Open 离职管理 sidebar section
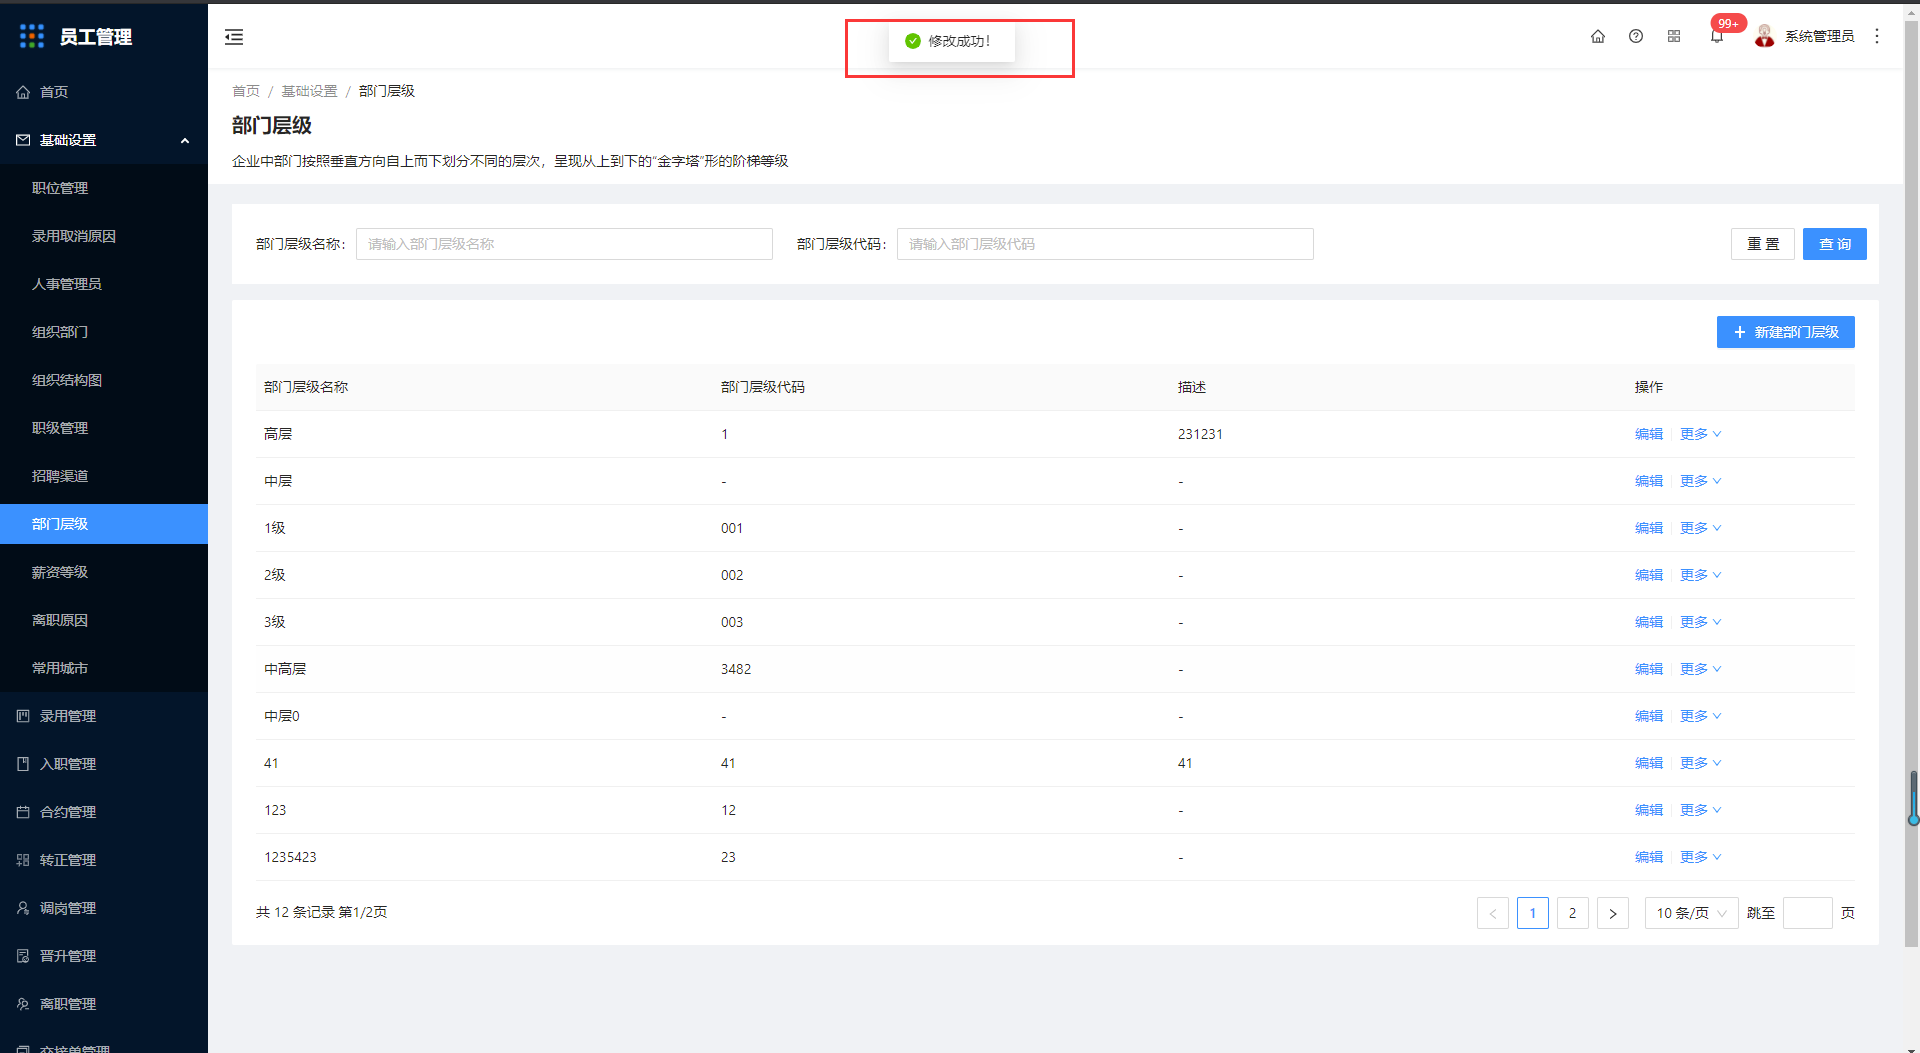This screenshot has width=1920, height=1053. pos(104,1004)
